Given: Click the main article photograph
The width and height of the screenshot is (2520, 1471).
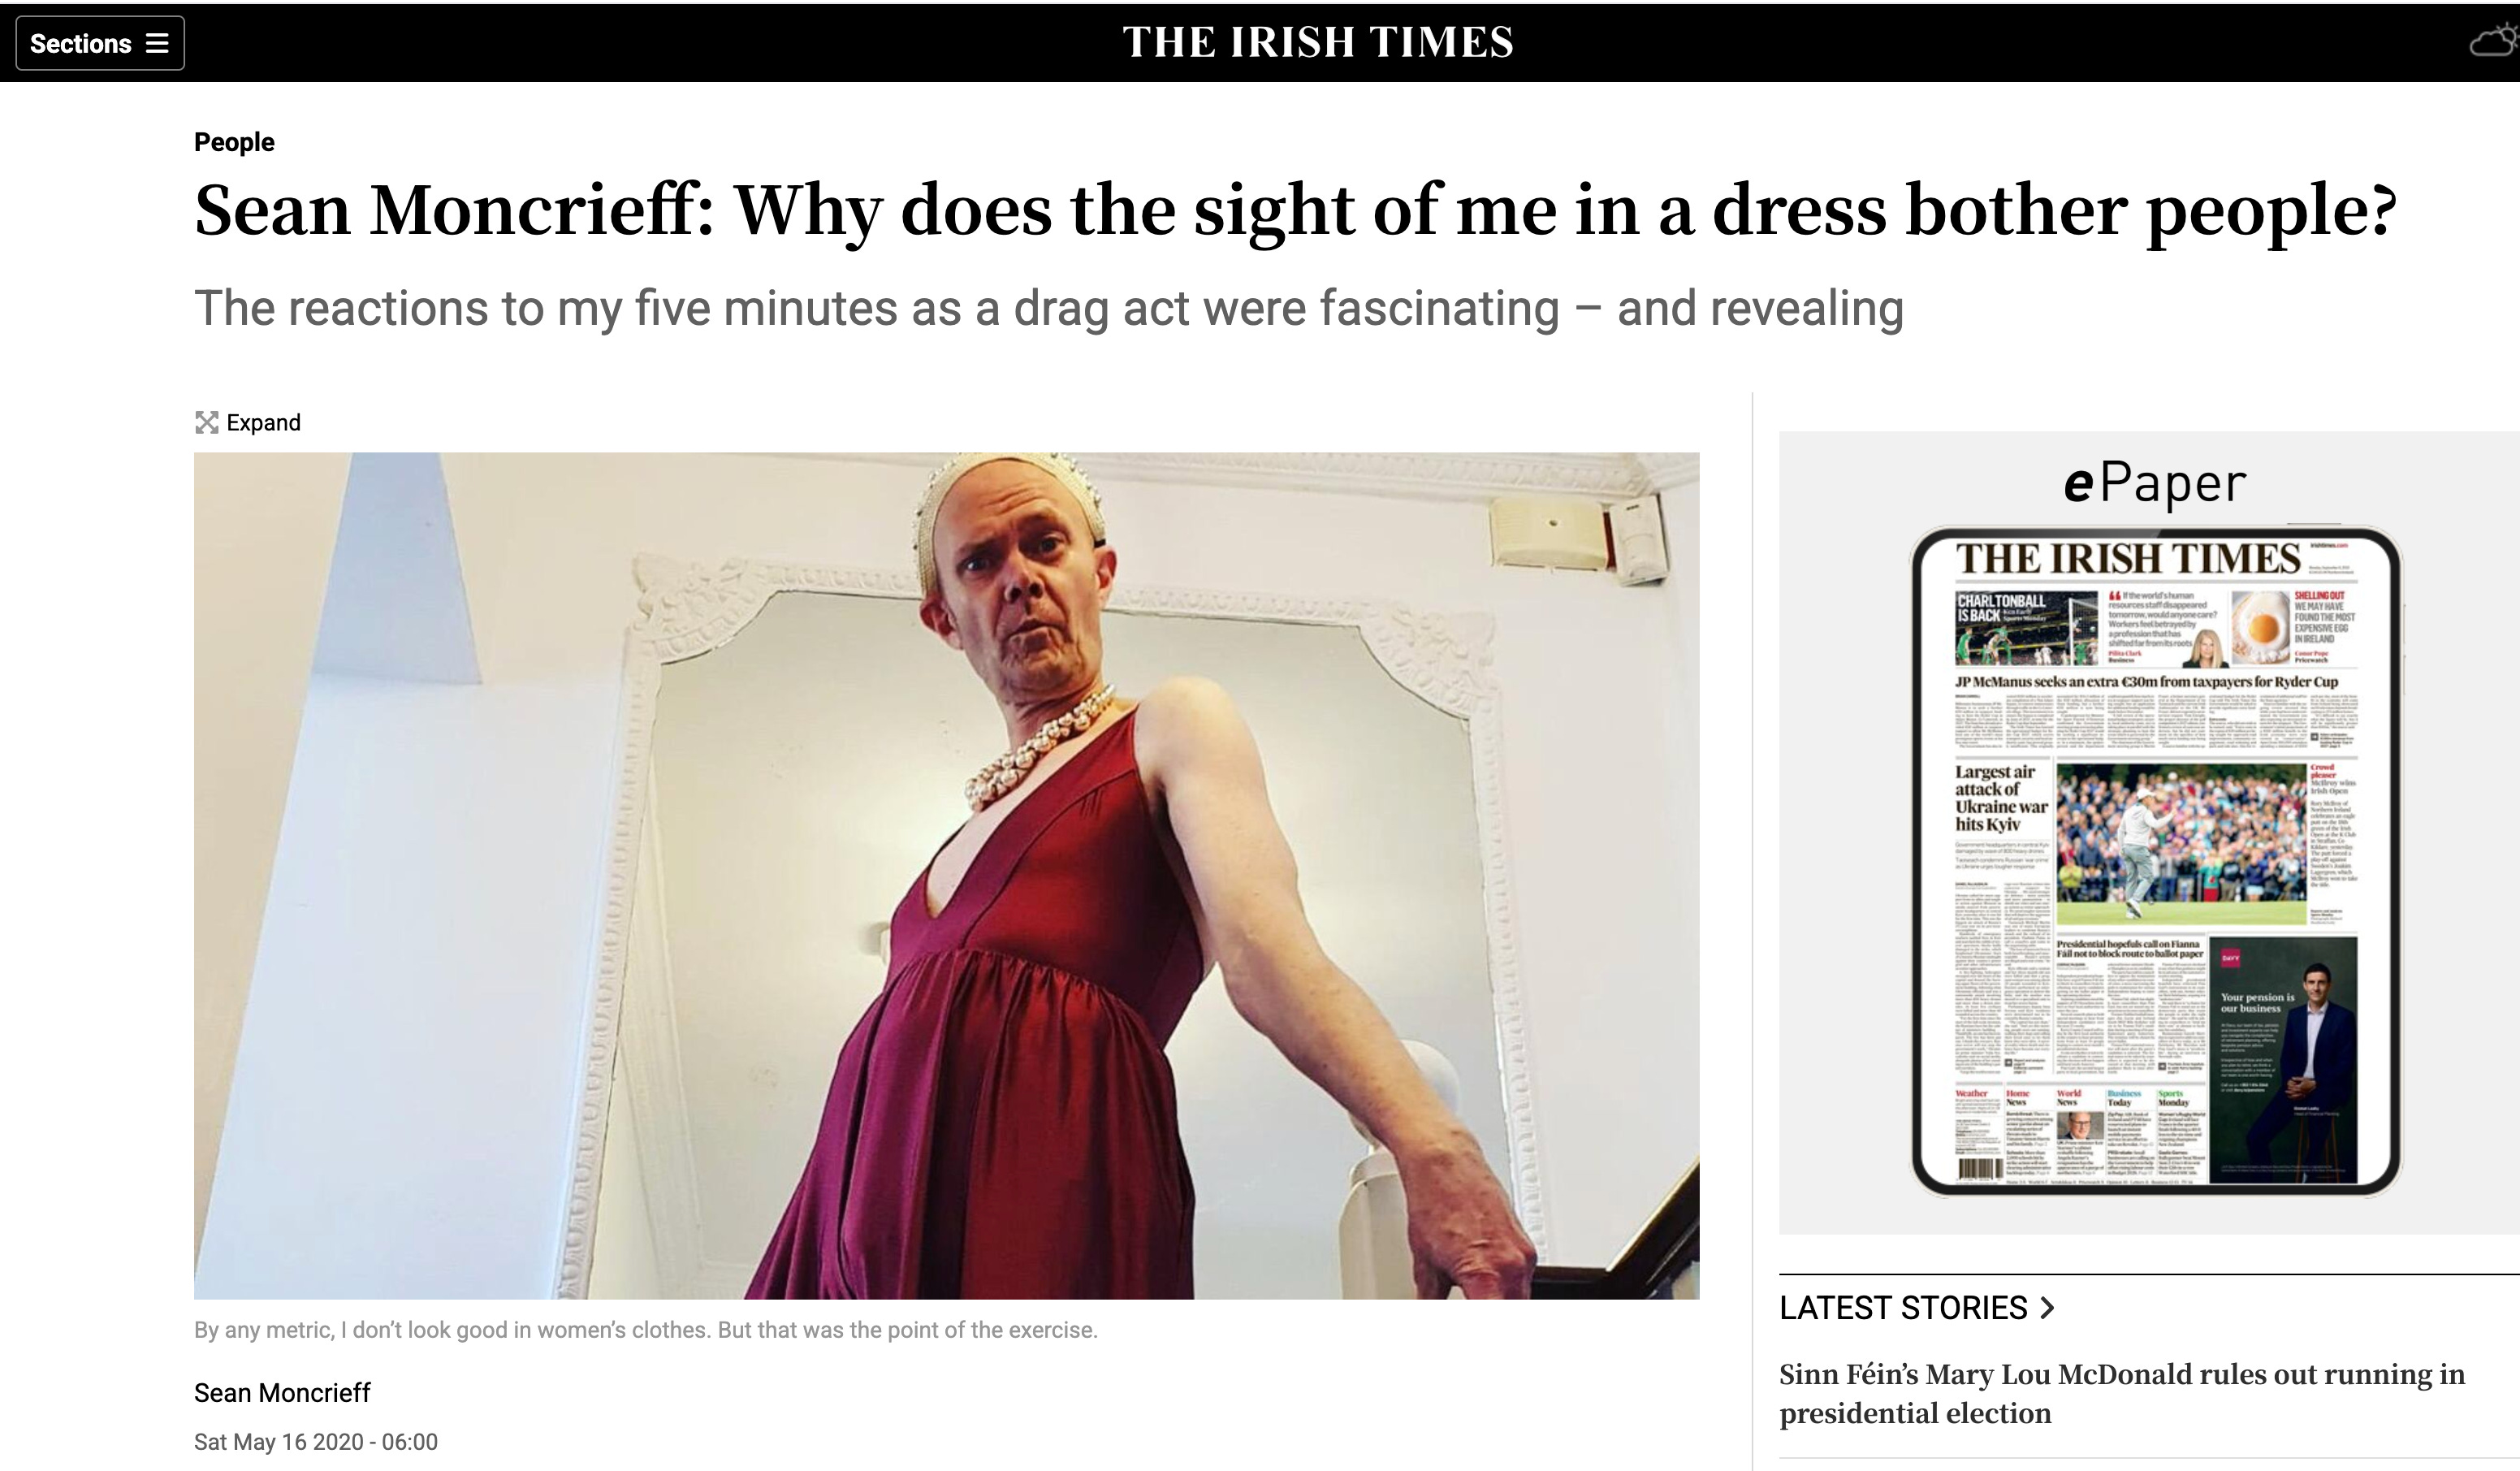Looking at the screenshot, I should click(x=946, y=875).
